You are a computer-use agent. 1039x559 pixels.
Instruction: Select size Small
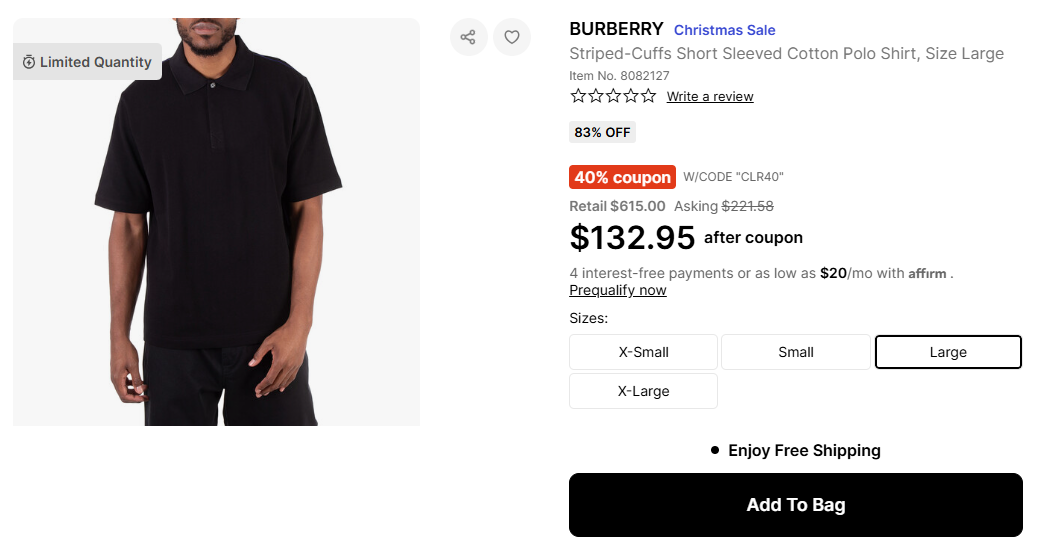[796, 352]
